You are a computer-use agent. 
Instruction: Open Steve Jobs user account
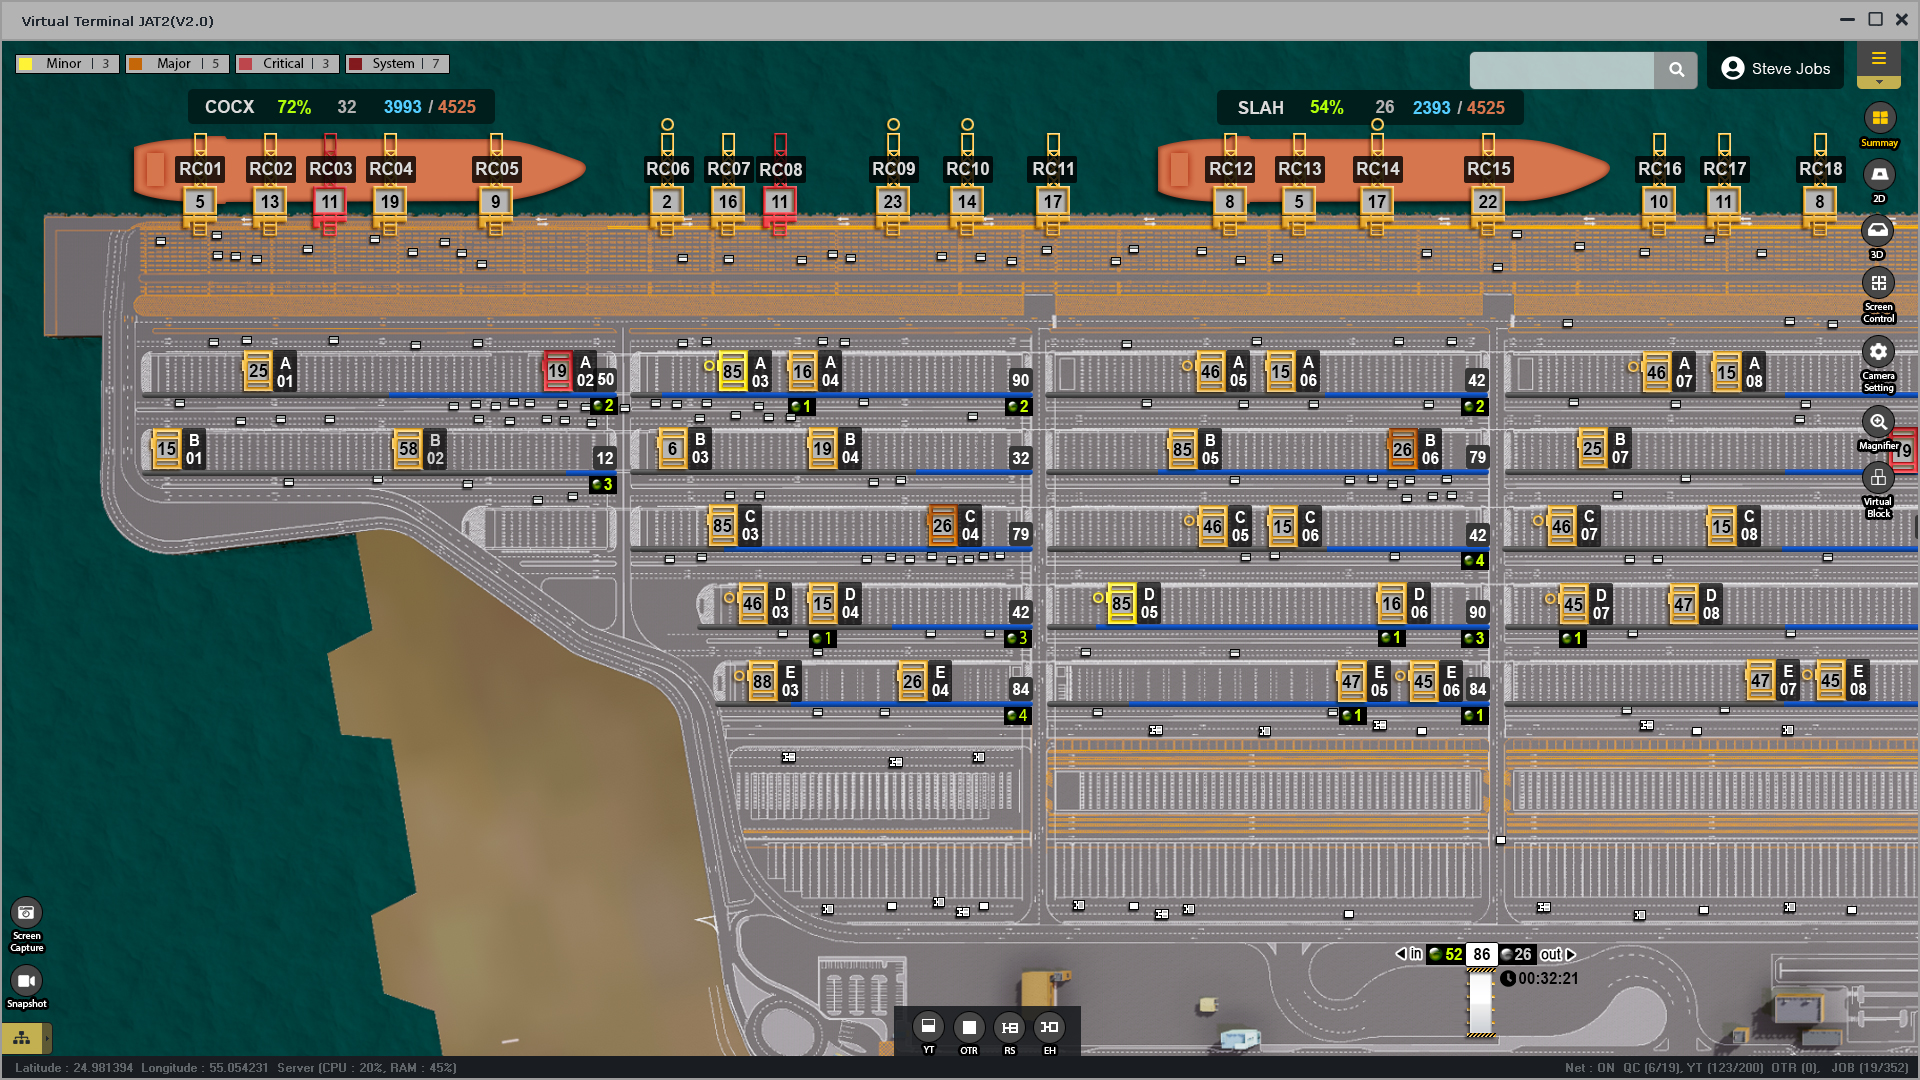(1775, 69)
